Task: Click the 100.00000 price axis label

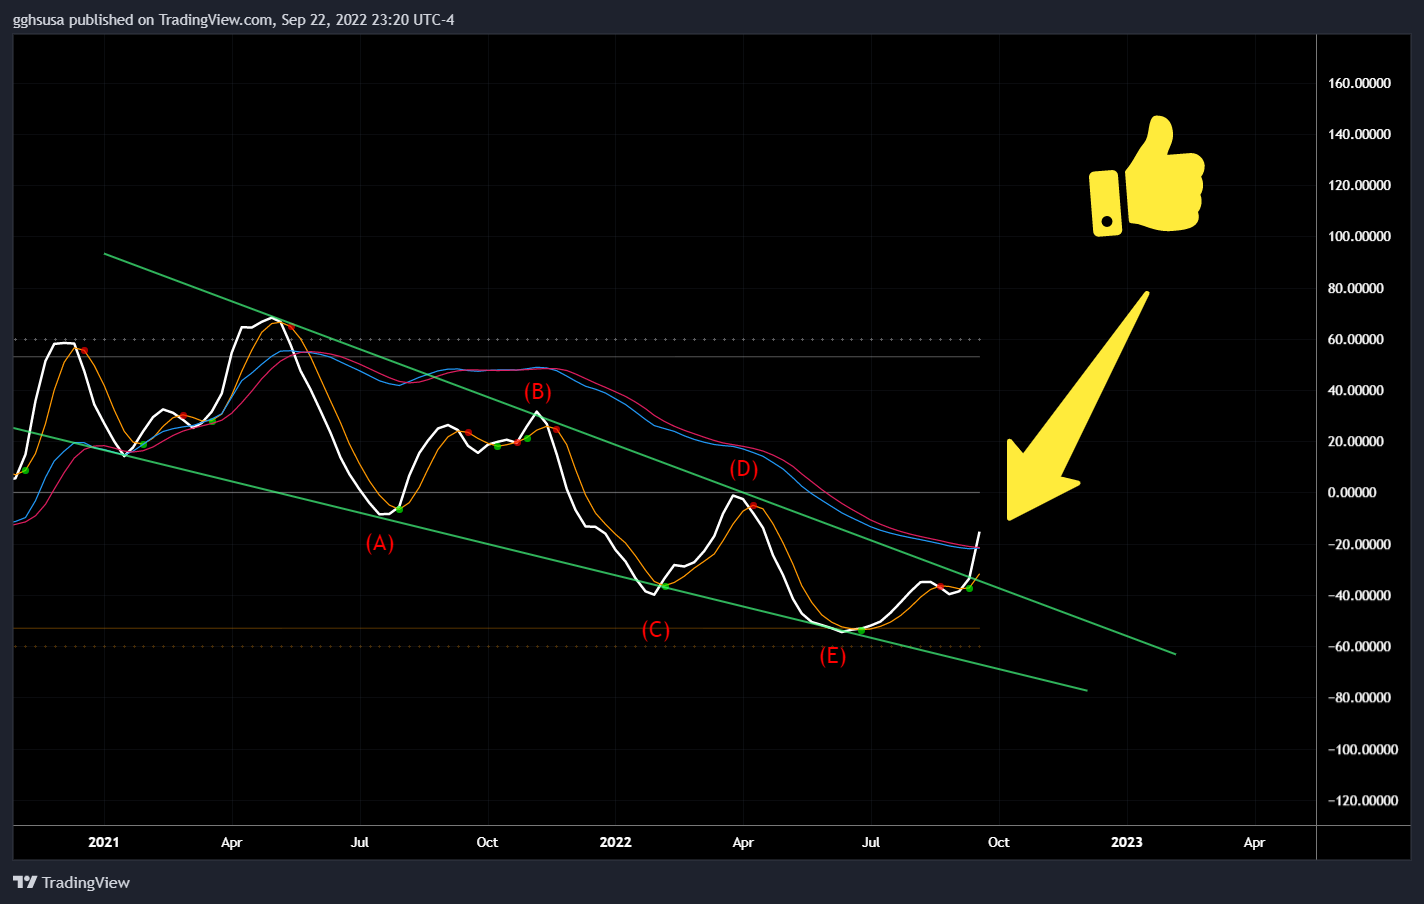Action: click(x=1359, y=236)
